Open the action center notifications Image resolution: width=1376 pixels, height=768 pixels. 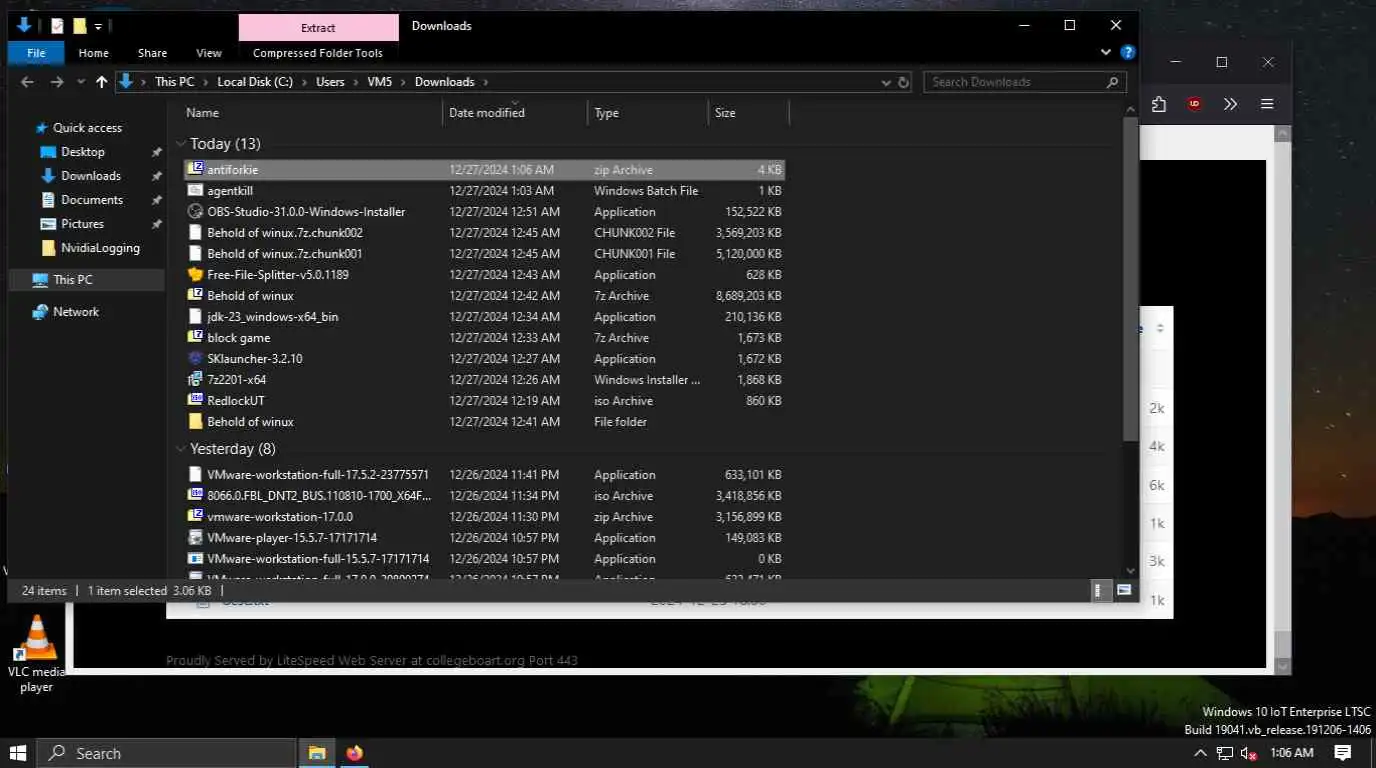[1343, 753]
